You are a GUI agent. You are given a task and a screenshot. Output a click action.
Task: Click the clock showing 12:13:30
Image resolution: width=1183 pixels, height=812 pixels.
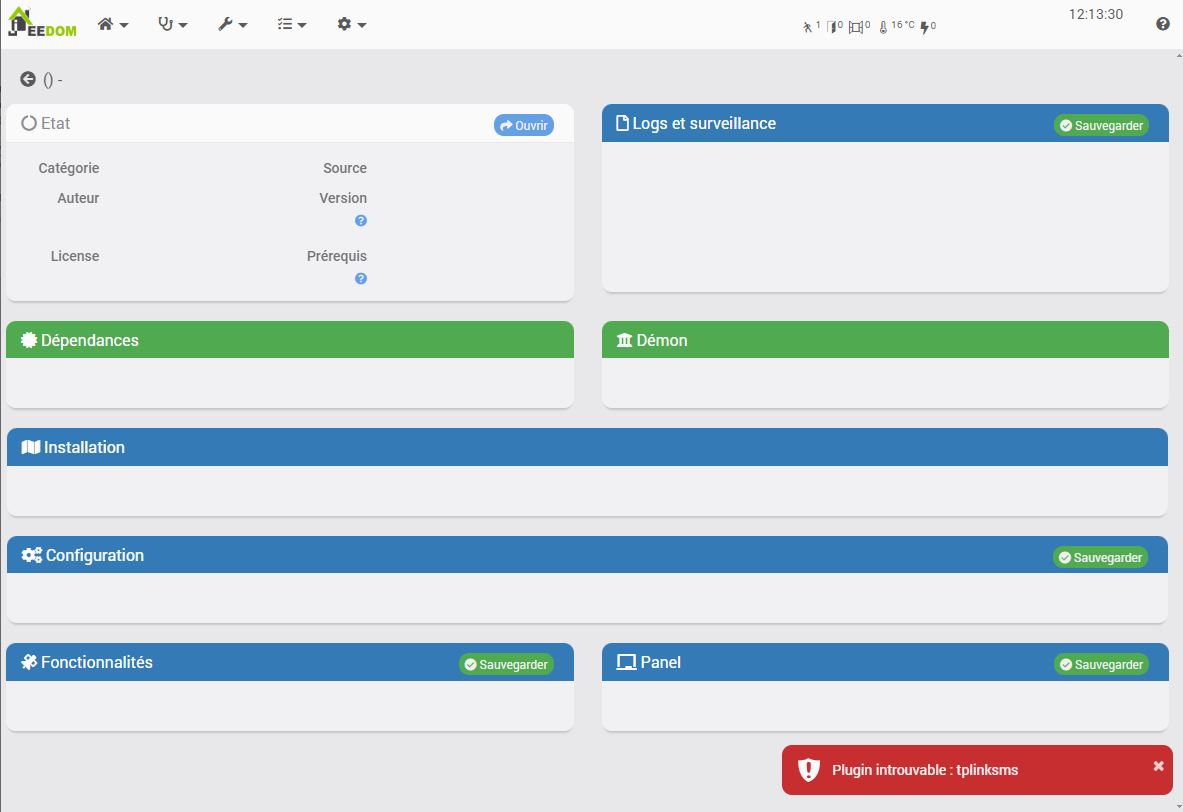[1095, 14]
